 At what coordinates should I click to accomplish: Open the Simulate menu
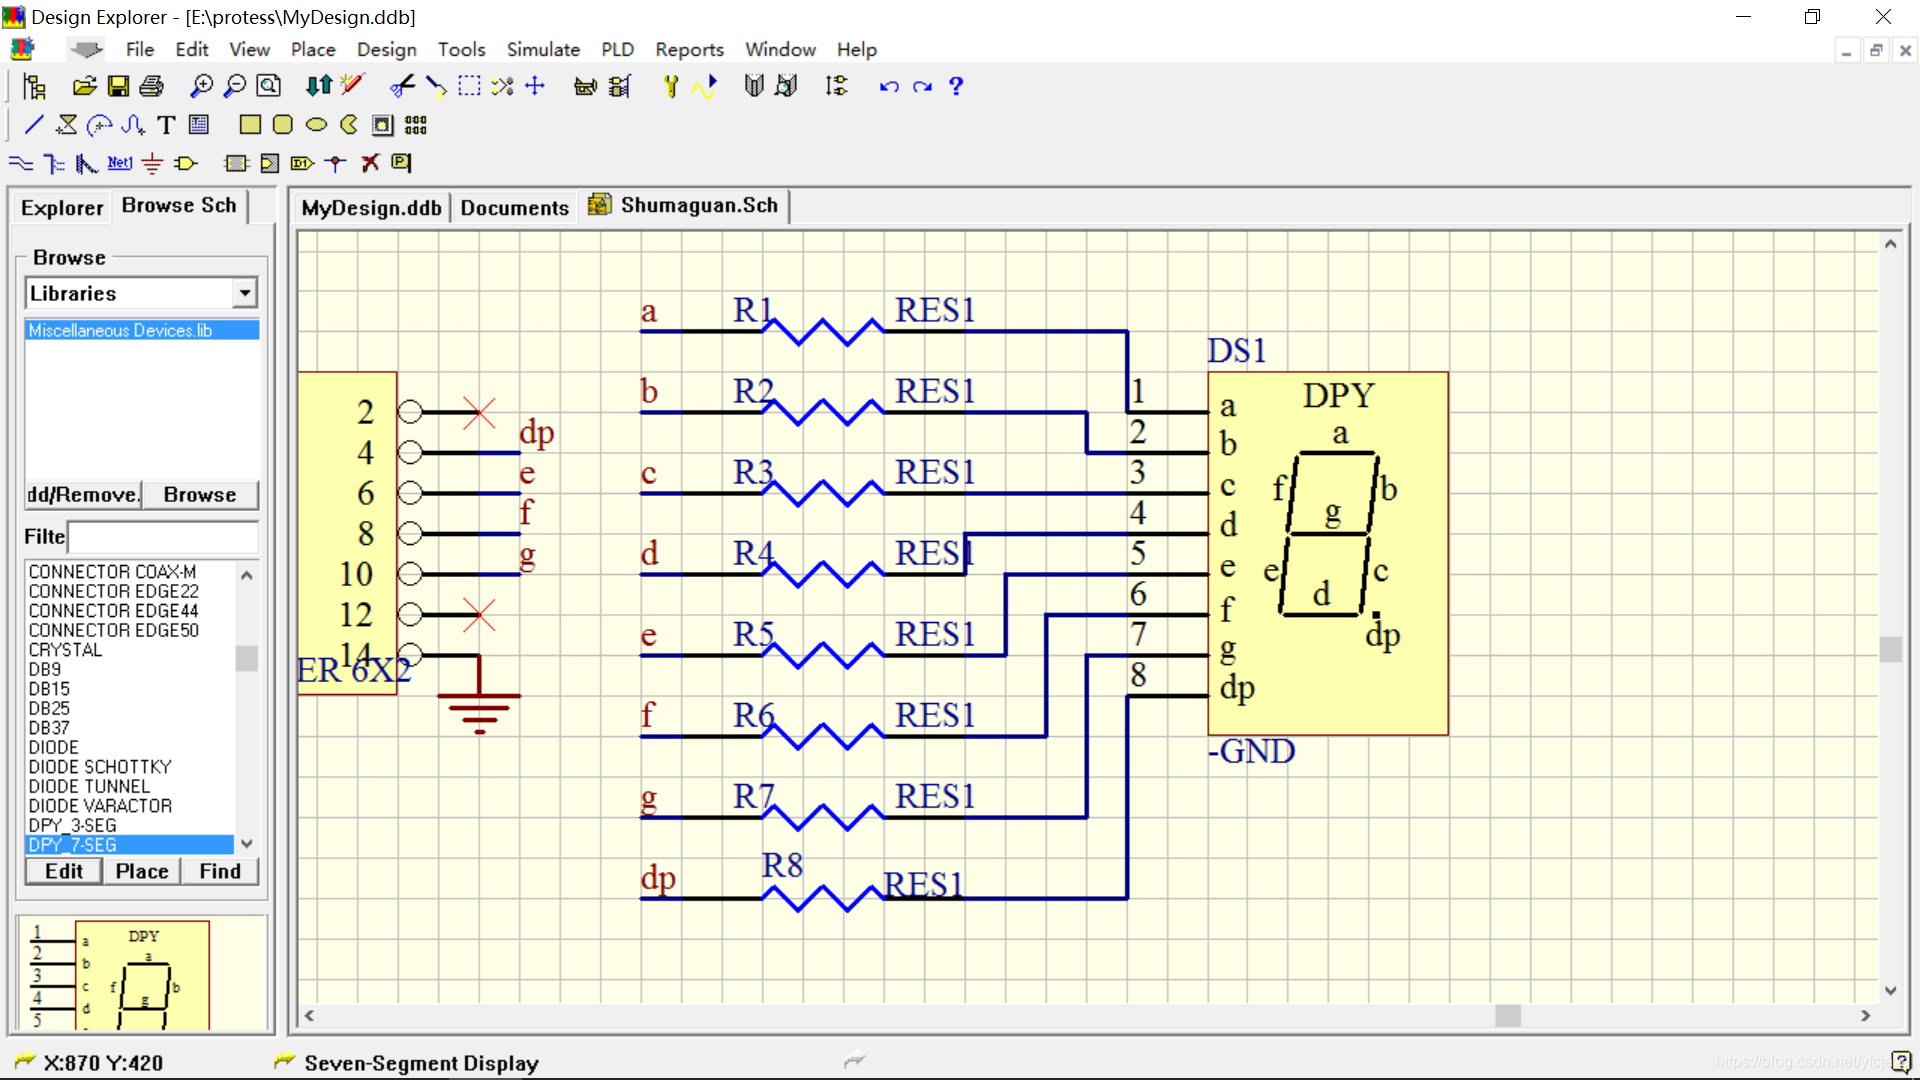click(543, 49)
